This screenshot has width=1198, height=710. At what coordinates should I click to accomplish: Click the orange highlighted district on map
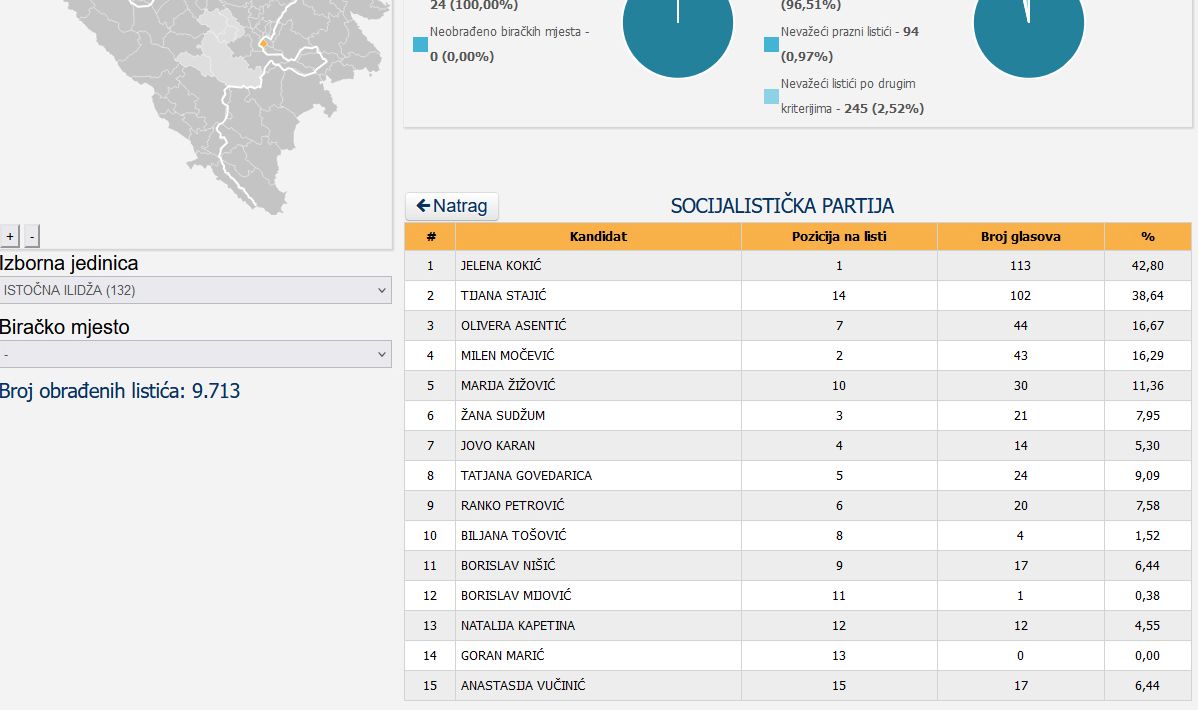264,44
